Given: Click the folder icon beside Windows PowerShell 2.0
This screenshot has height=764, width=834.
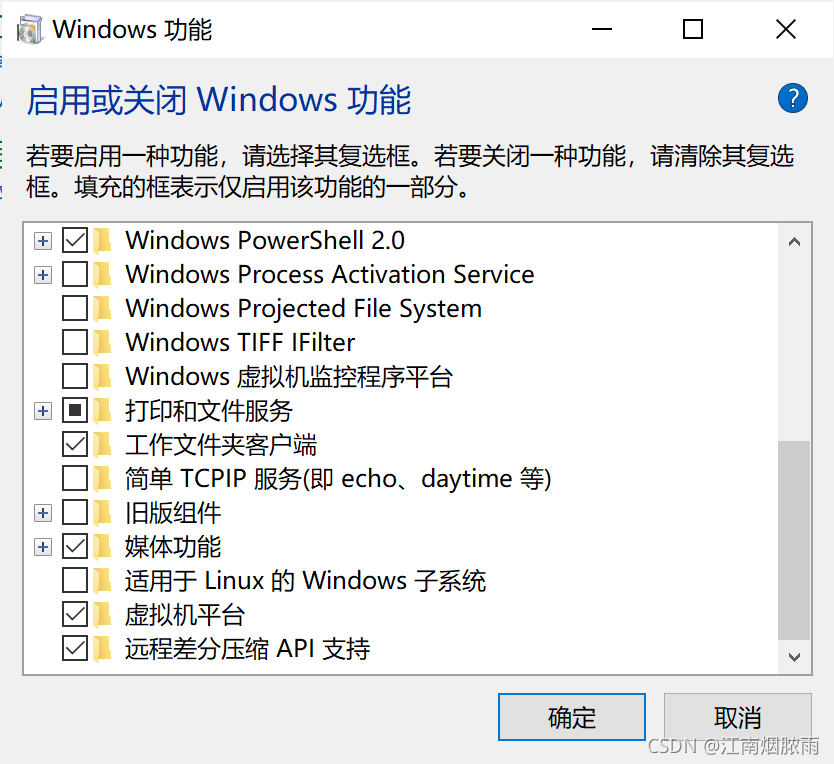Looking at the screenshot, I should (x=101, y=240).
